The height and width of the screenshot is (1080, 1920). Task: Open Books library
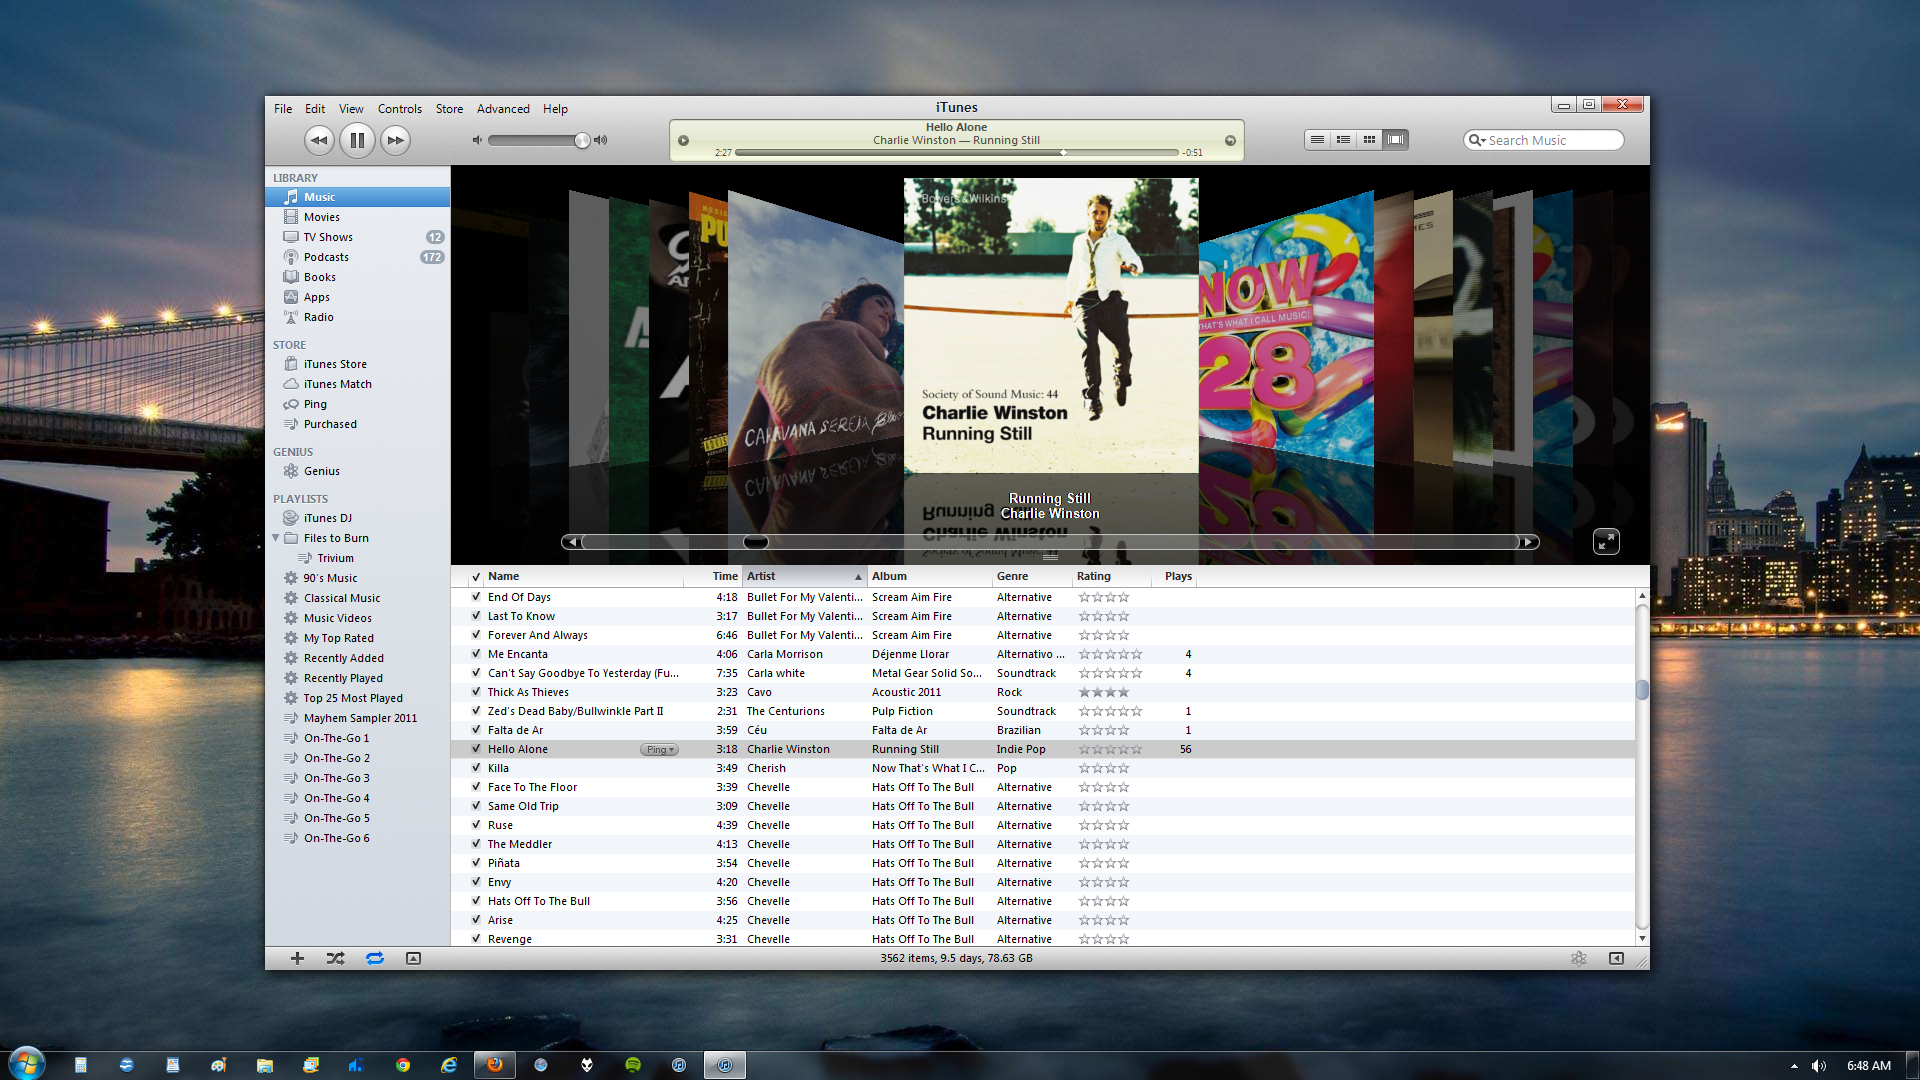pos(320,277)
